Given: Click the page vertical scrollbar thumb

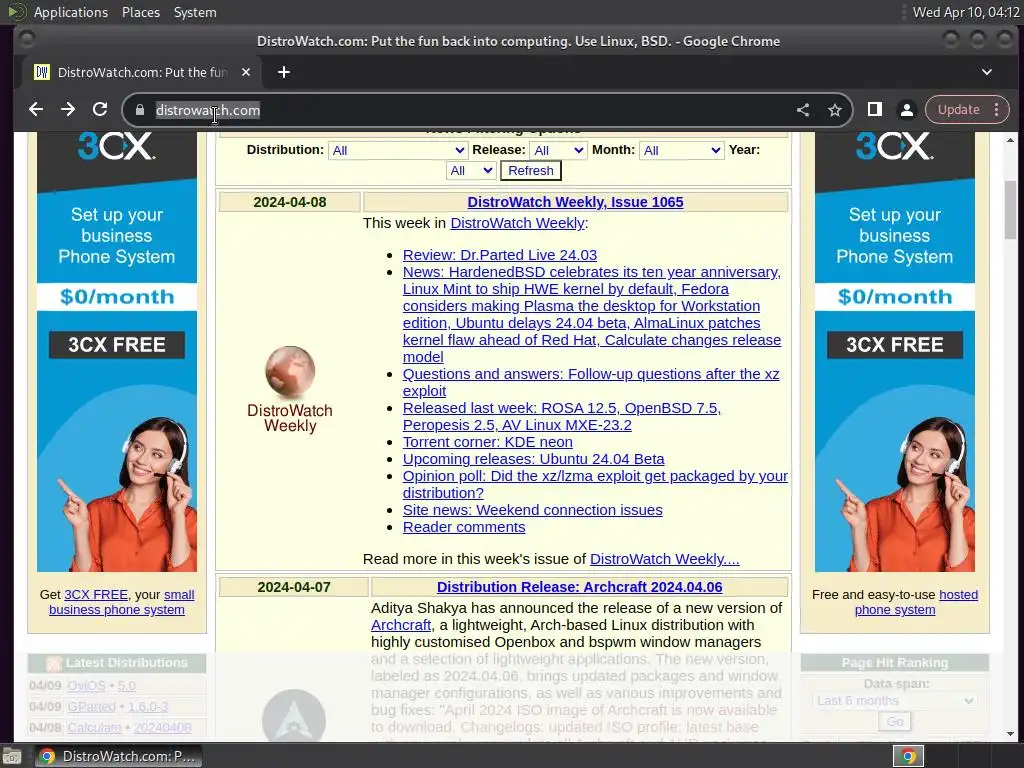Looking at the screenshot, I should (1010, 208).
